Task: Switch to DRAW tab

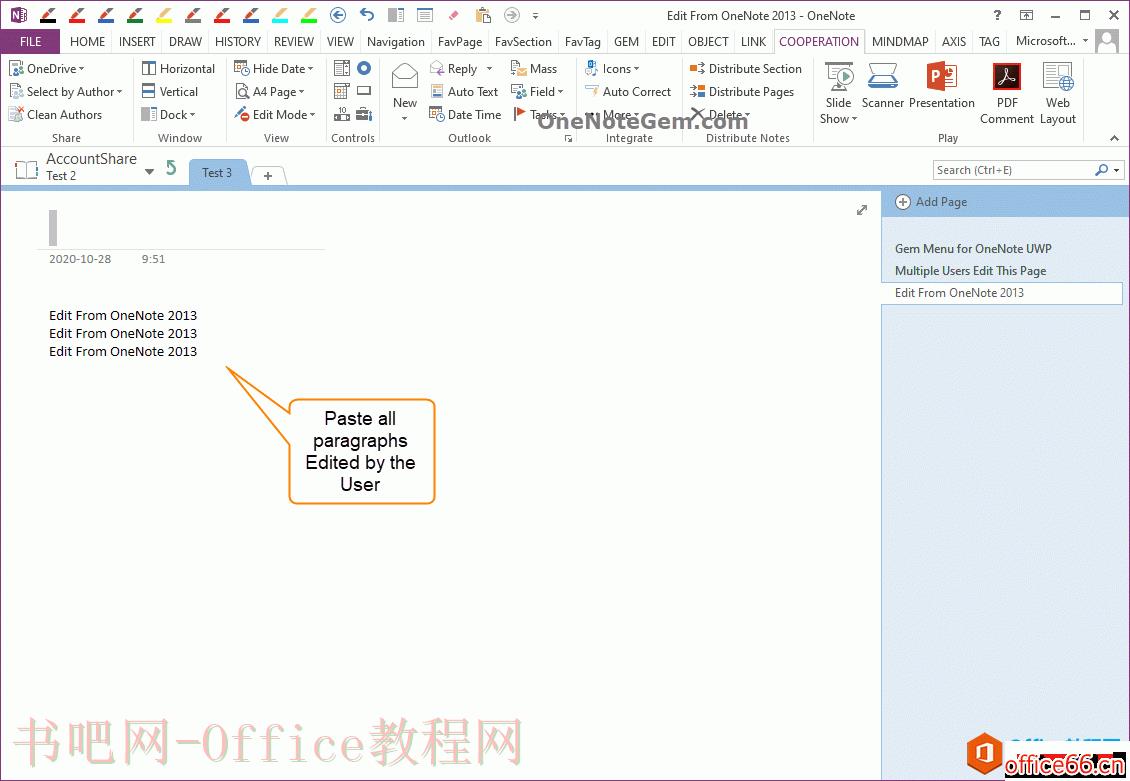Action: tap(185, 42)
